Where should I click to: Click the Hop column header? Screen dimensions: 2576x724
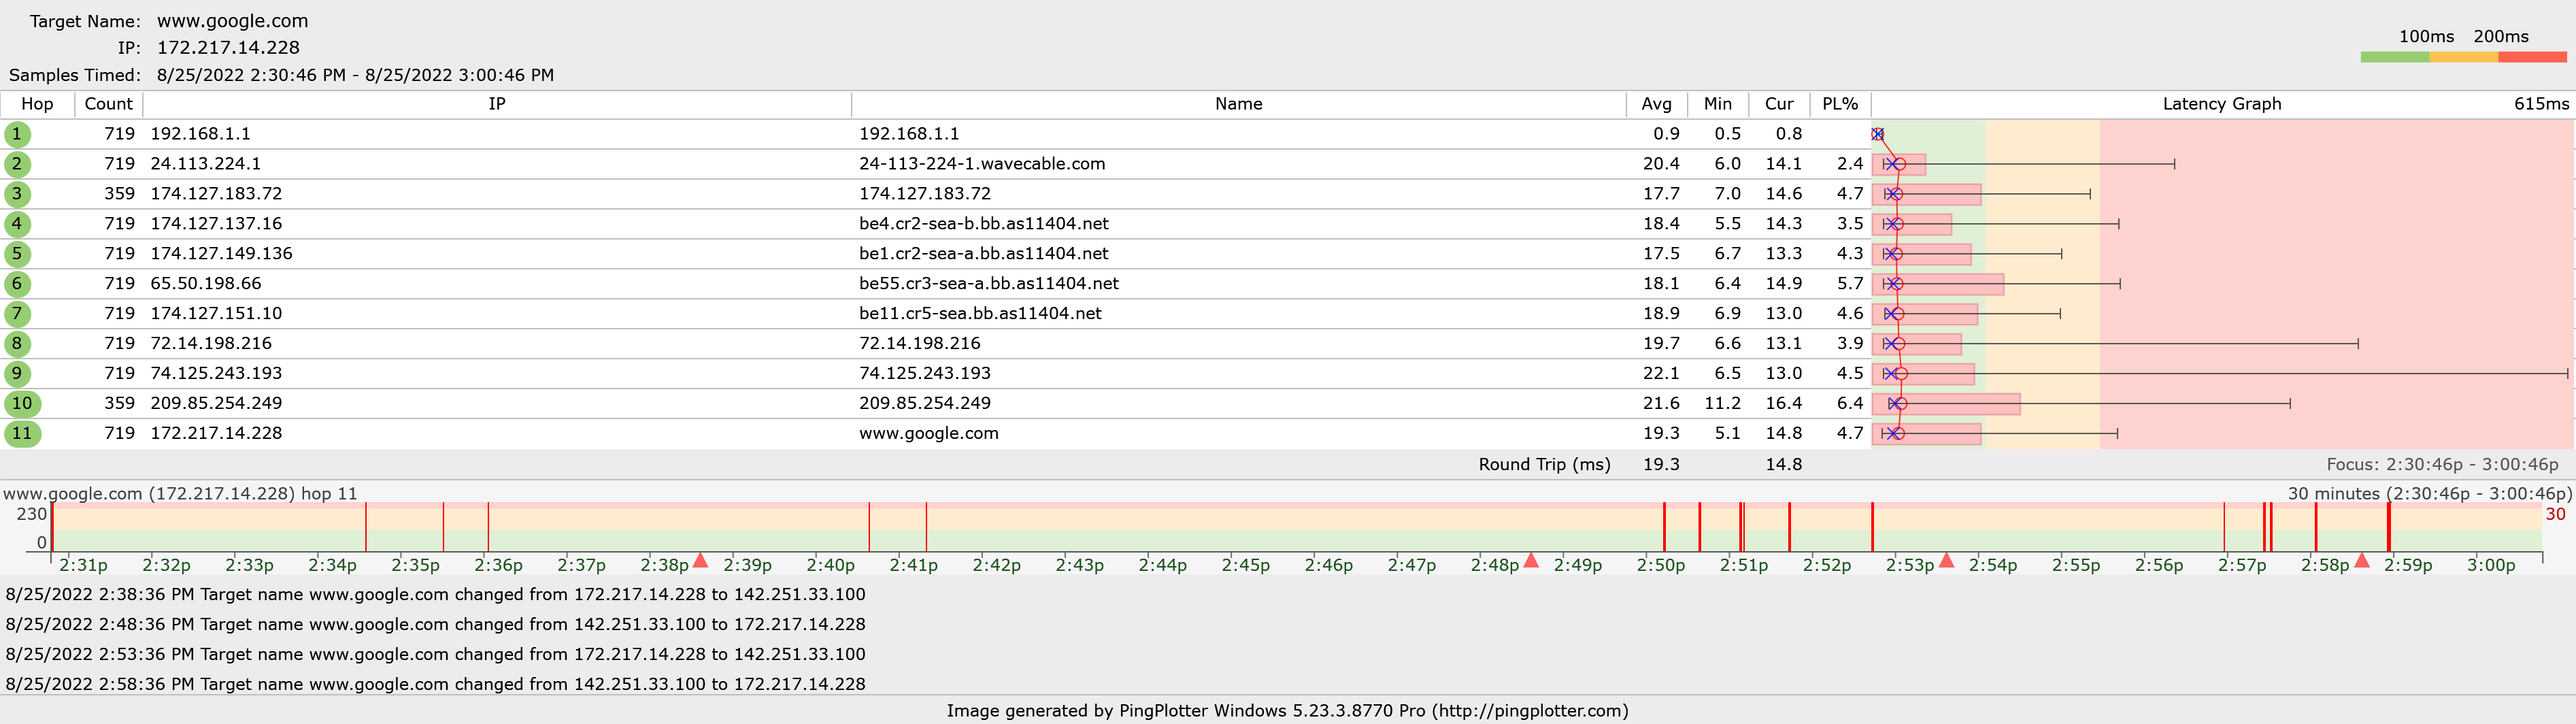tap(37, 104)
